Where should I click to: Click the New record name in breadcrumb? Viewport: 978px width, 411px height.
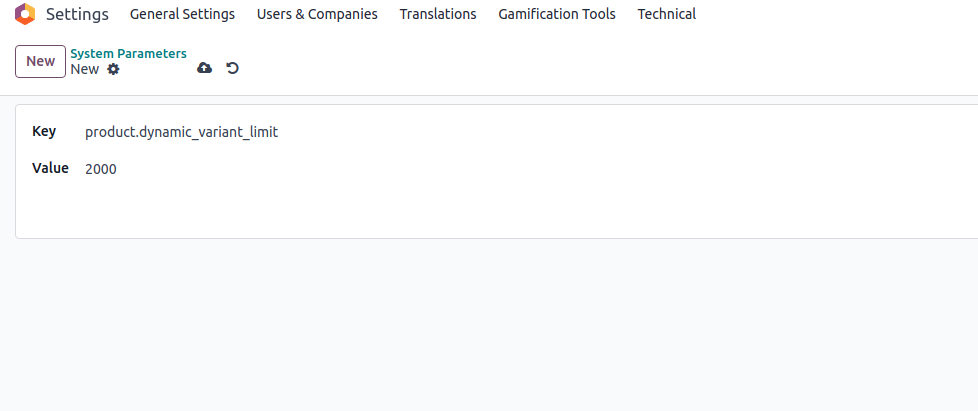84,69
